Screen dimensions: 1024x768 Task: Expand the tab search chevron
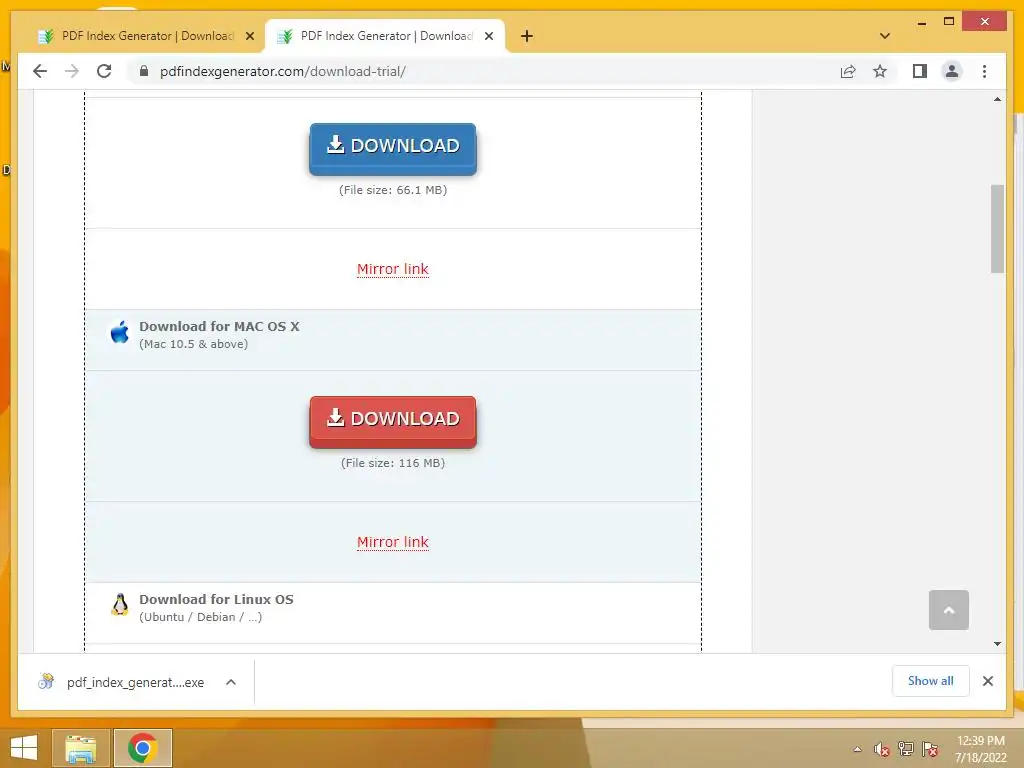coord(885,36)
